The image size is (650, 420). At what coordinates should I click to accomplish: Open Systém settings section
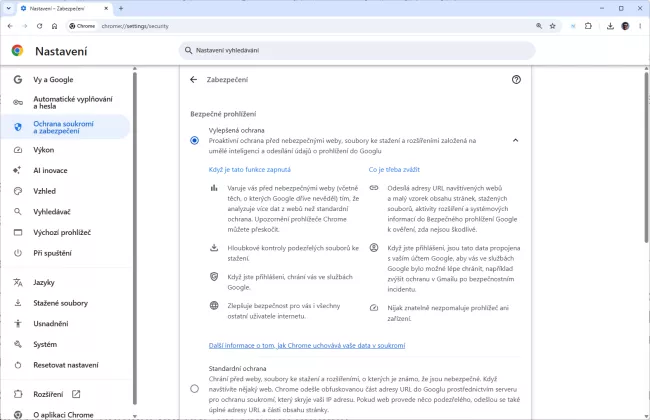tap(65, 344)
